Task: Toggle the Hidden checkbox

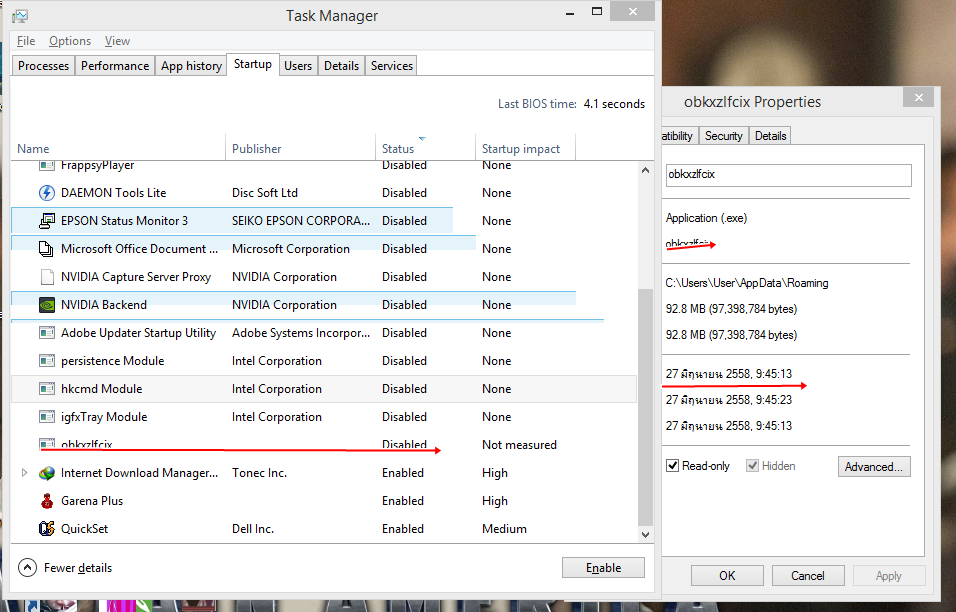Action: 752,466
